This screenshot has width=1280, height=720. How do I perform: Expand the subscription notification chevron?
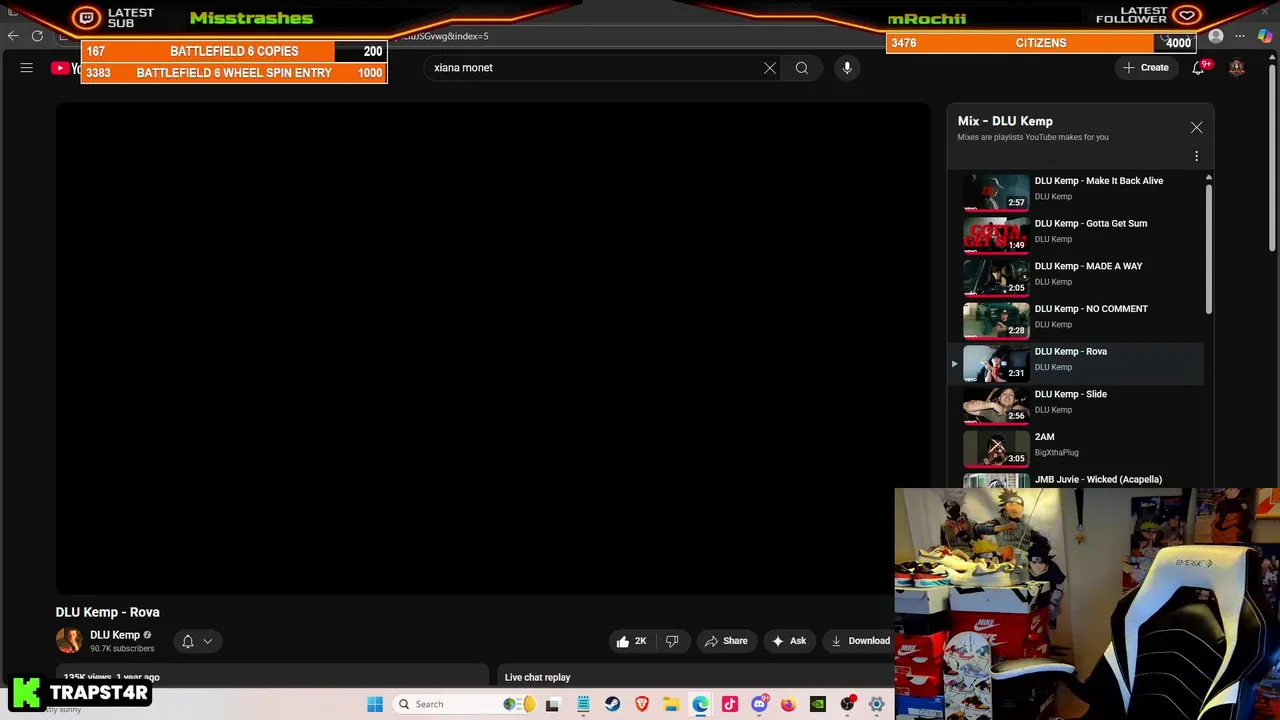point(208,642)
